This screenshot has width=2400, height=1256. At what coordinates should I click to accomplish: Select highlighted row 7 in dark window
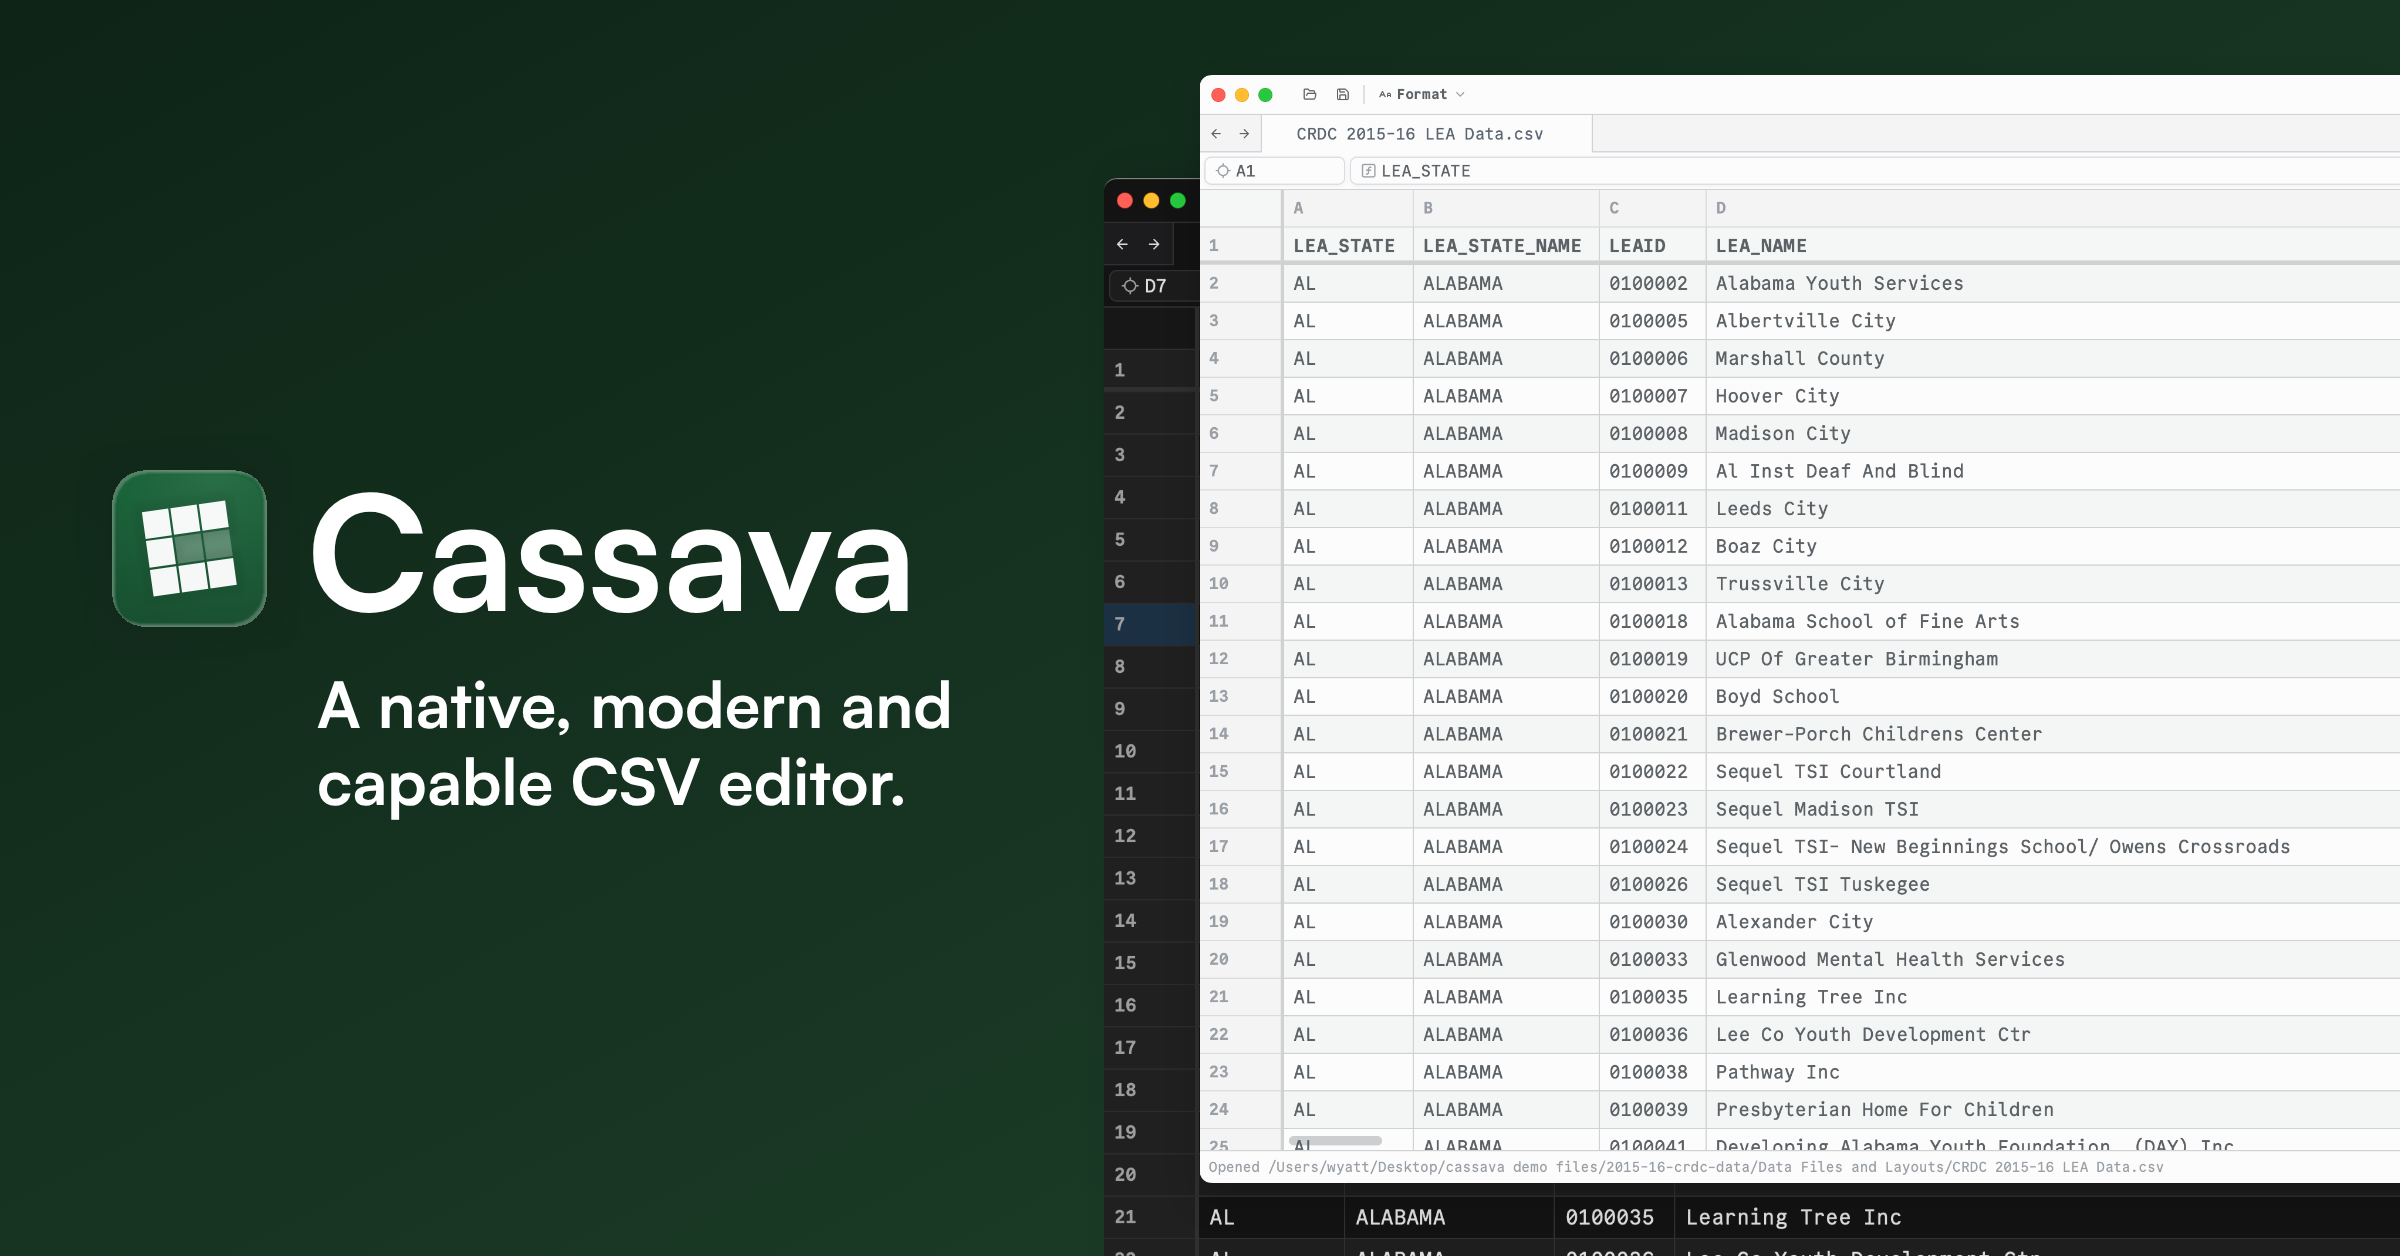tap(1150, 624)
